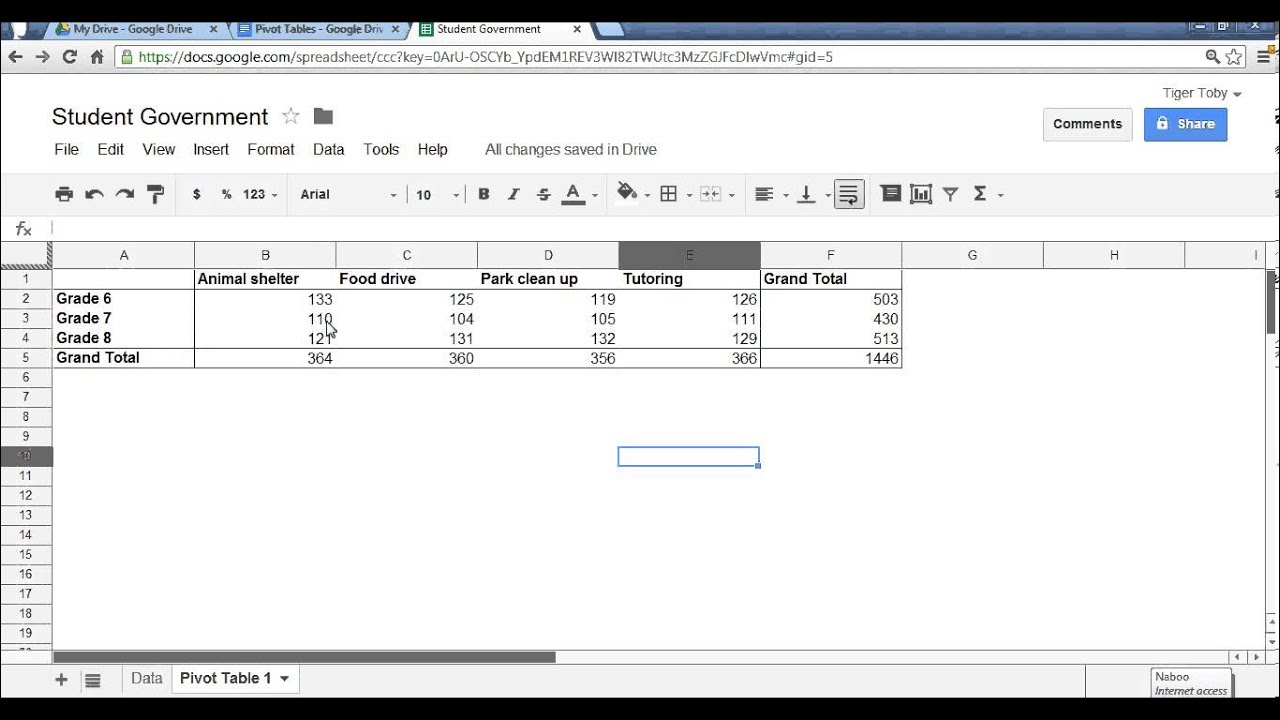Add a new sheet with the plus icon
This screenshot has width=1280, height=720.
[x=61, y=680]
